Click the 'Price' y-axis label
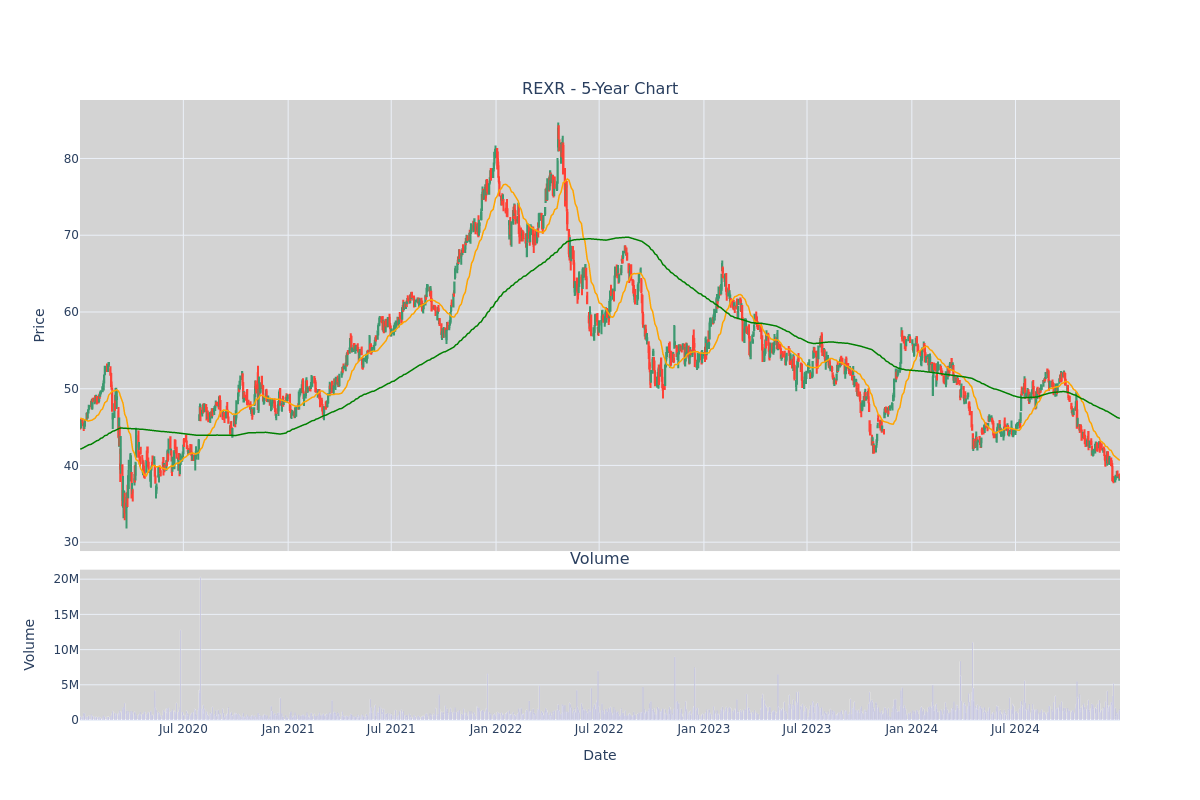 pos(40,325)
